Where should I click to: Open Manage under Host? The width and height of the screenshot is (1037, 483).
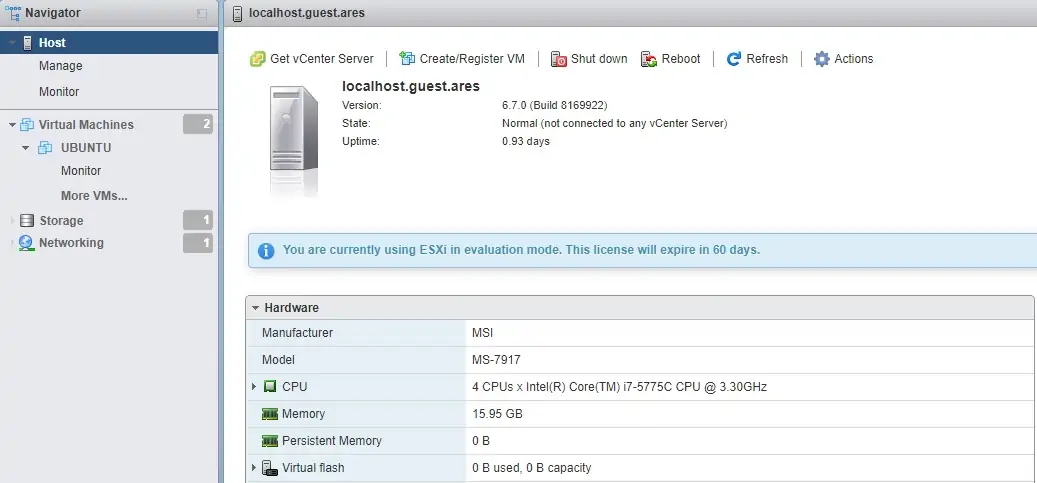pos(61,66)
